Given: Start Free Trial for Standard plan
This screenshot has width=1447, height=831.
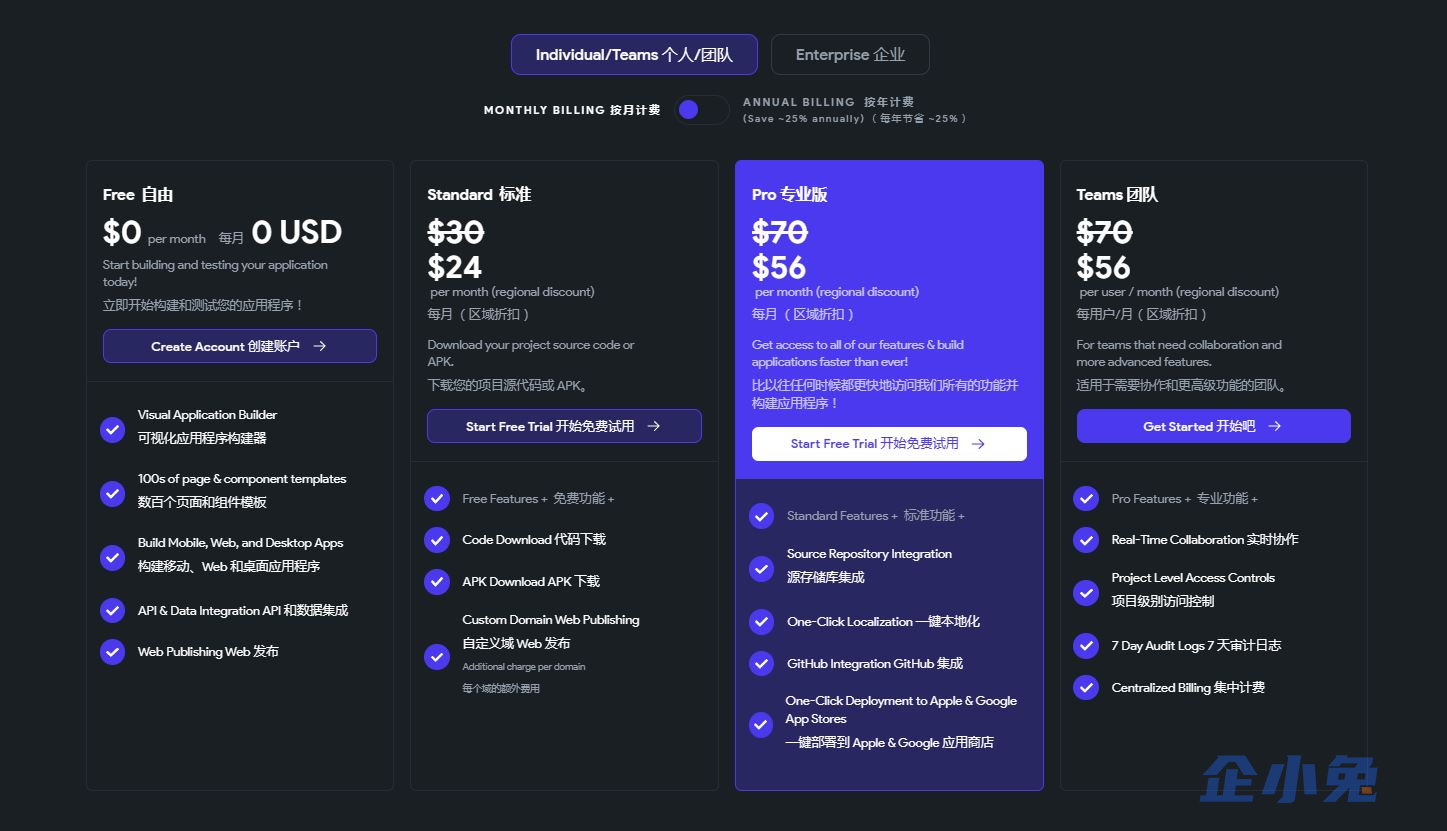Looking at the screenshot, I should pos(564,426).
